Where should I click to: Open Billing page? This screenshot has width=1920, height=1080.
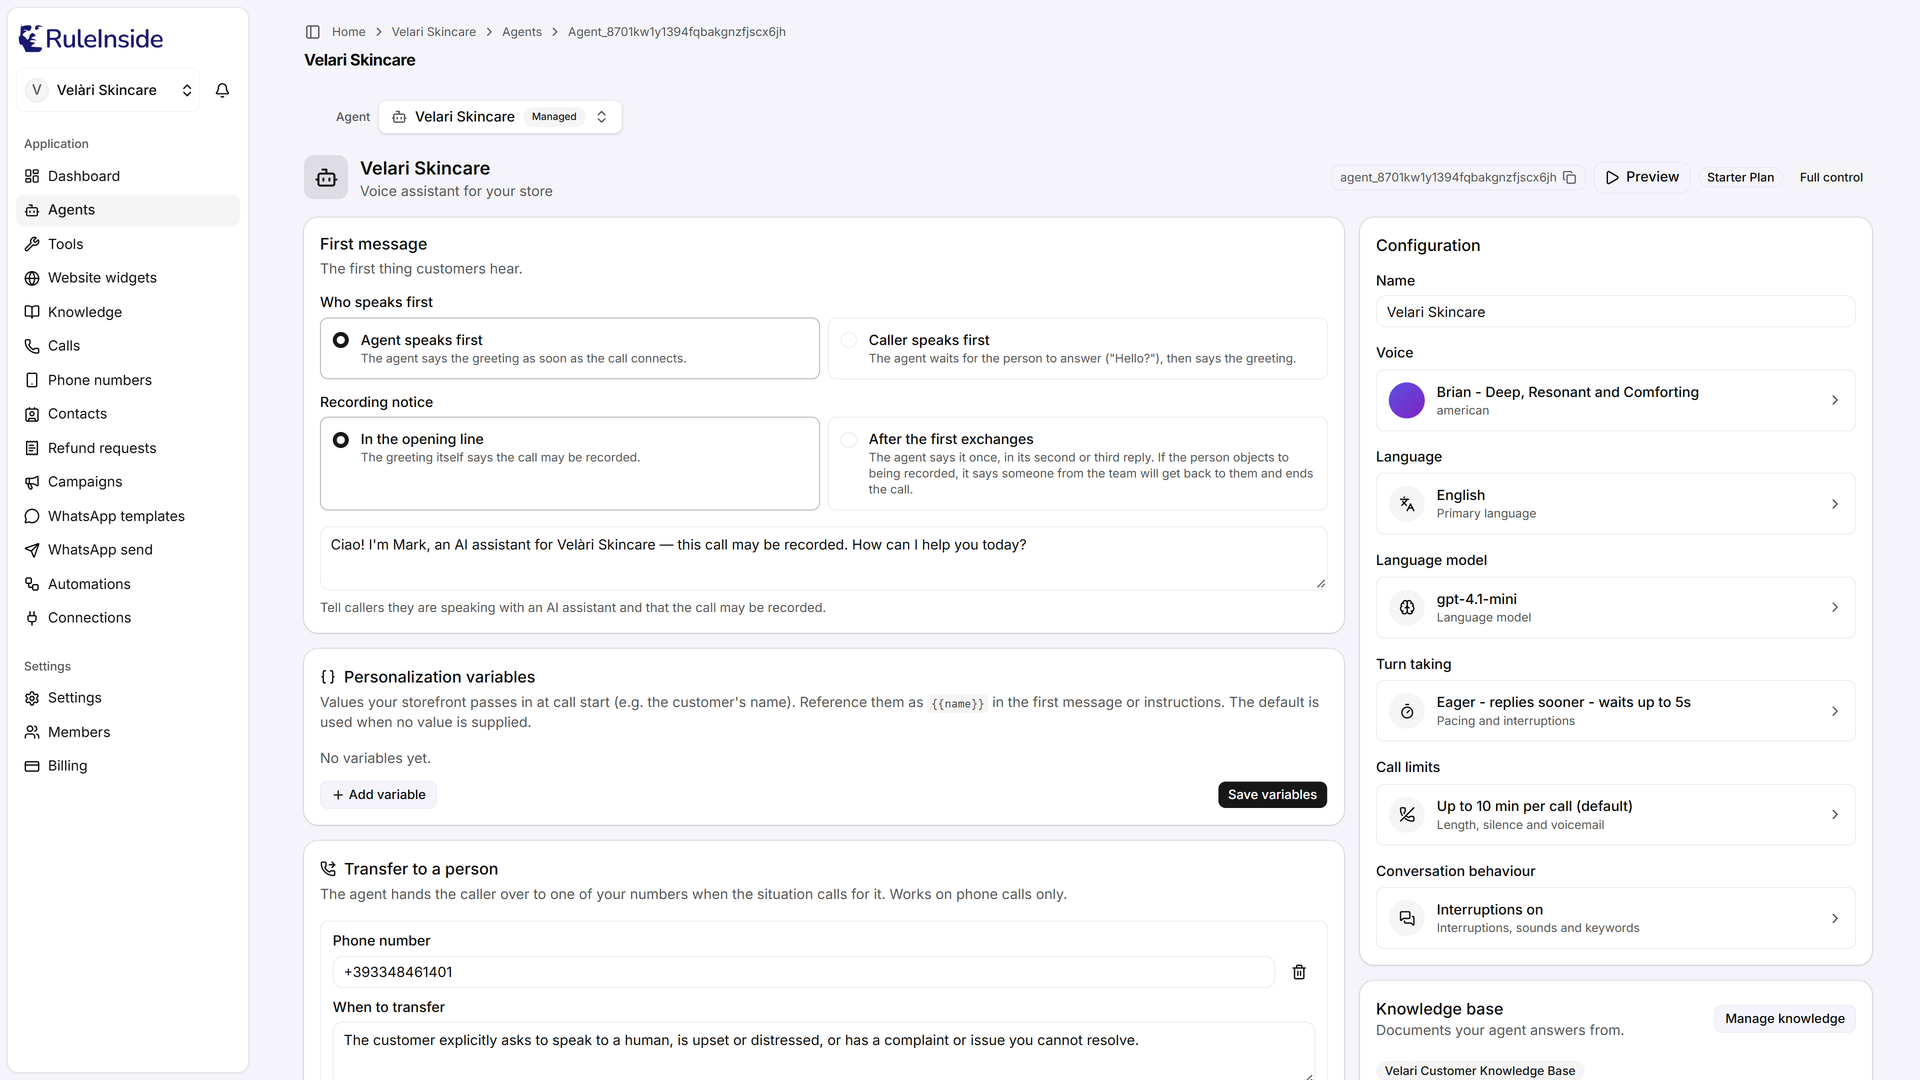point(128,766)
